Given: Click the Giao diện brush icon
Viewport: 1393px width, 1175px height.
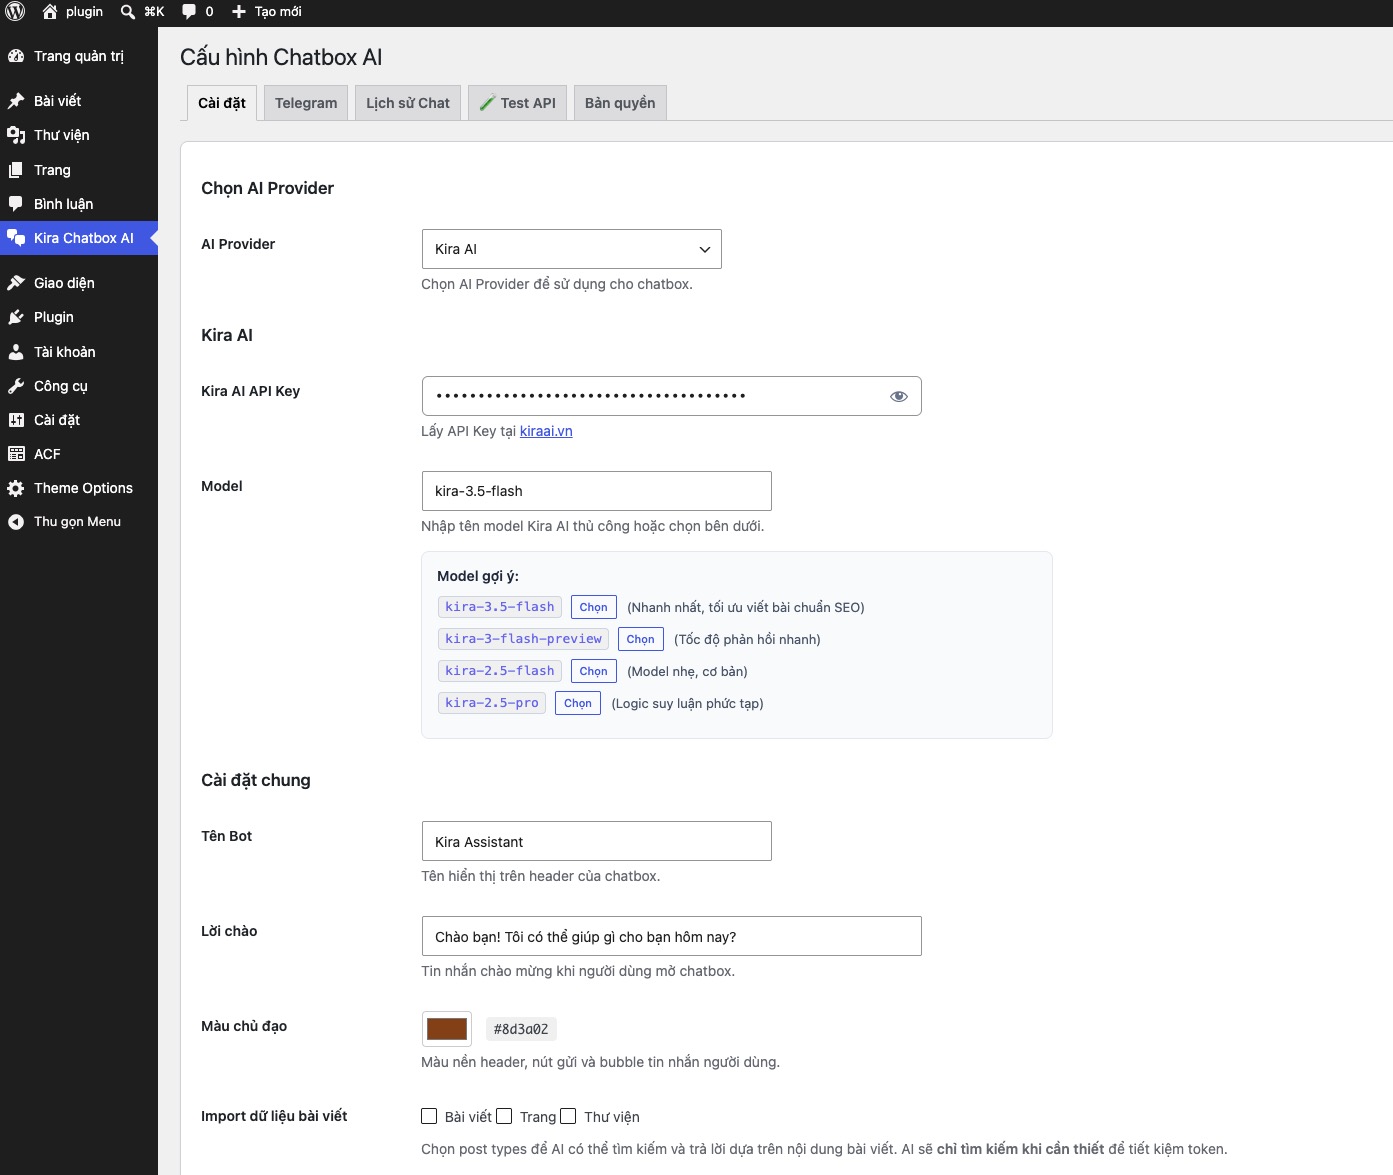Looking at the screenshot, I should [16, 283].
